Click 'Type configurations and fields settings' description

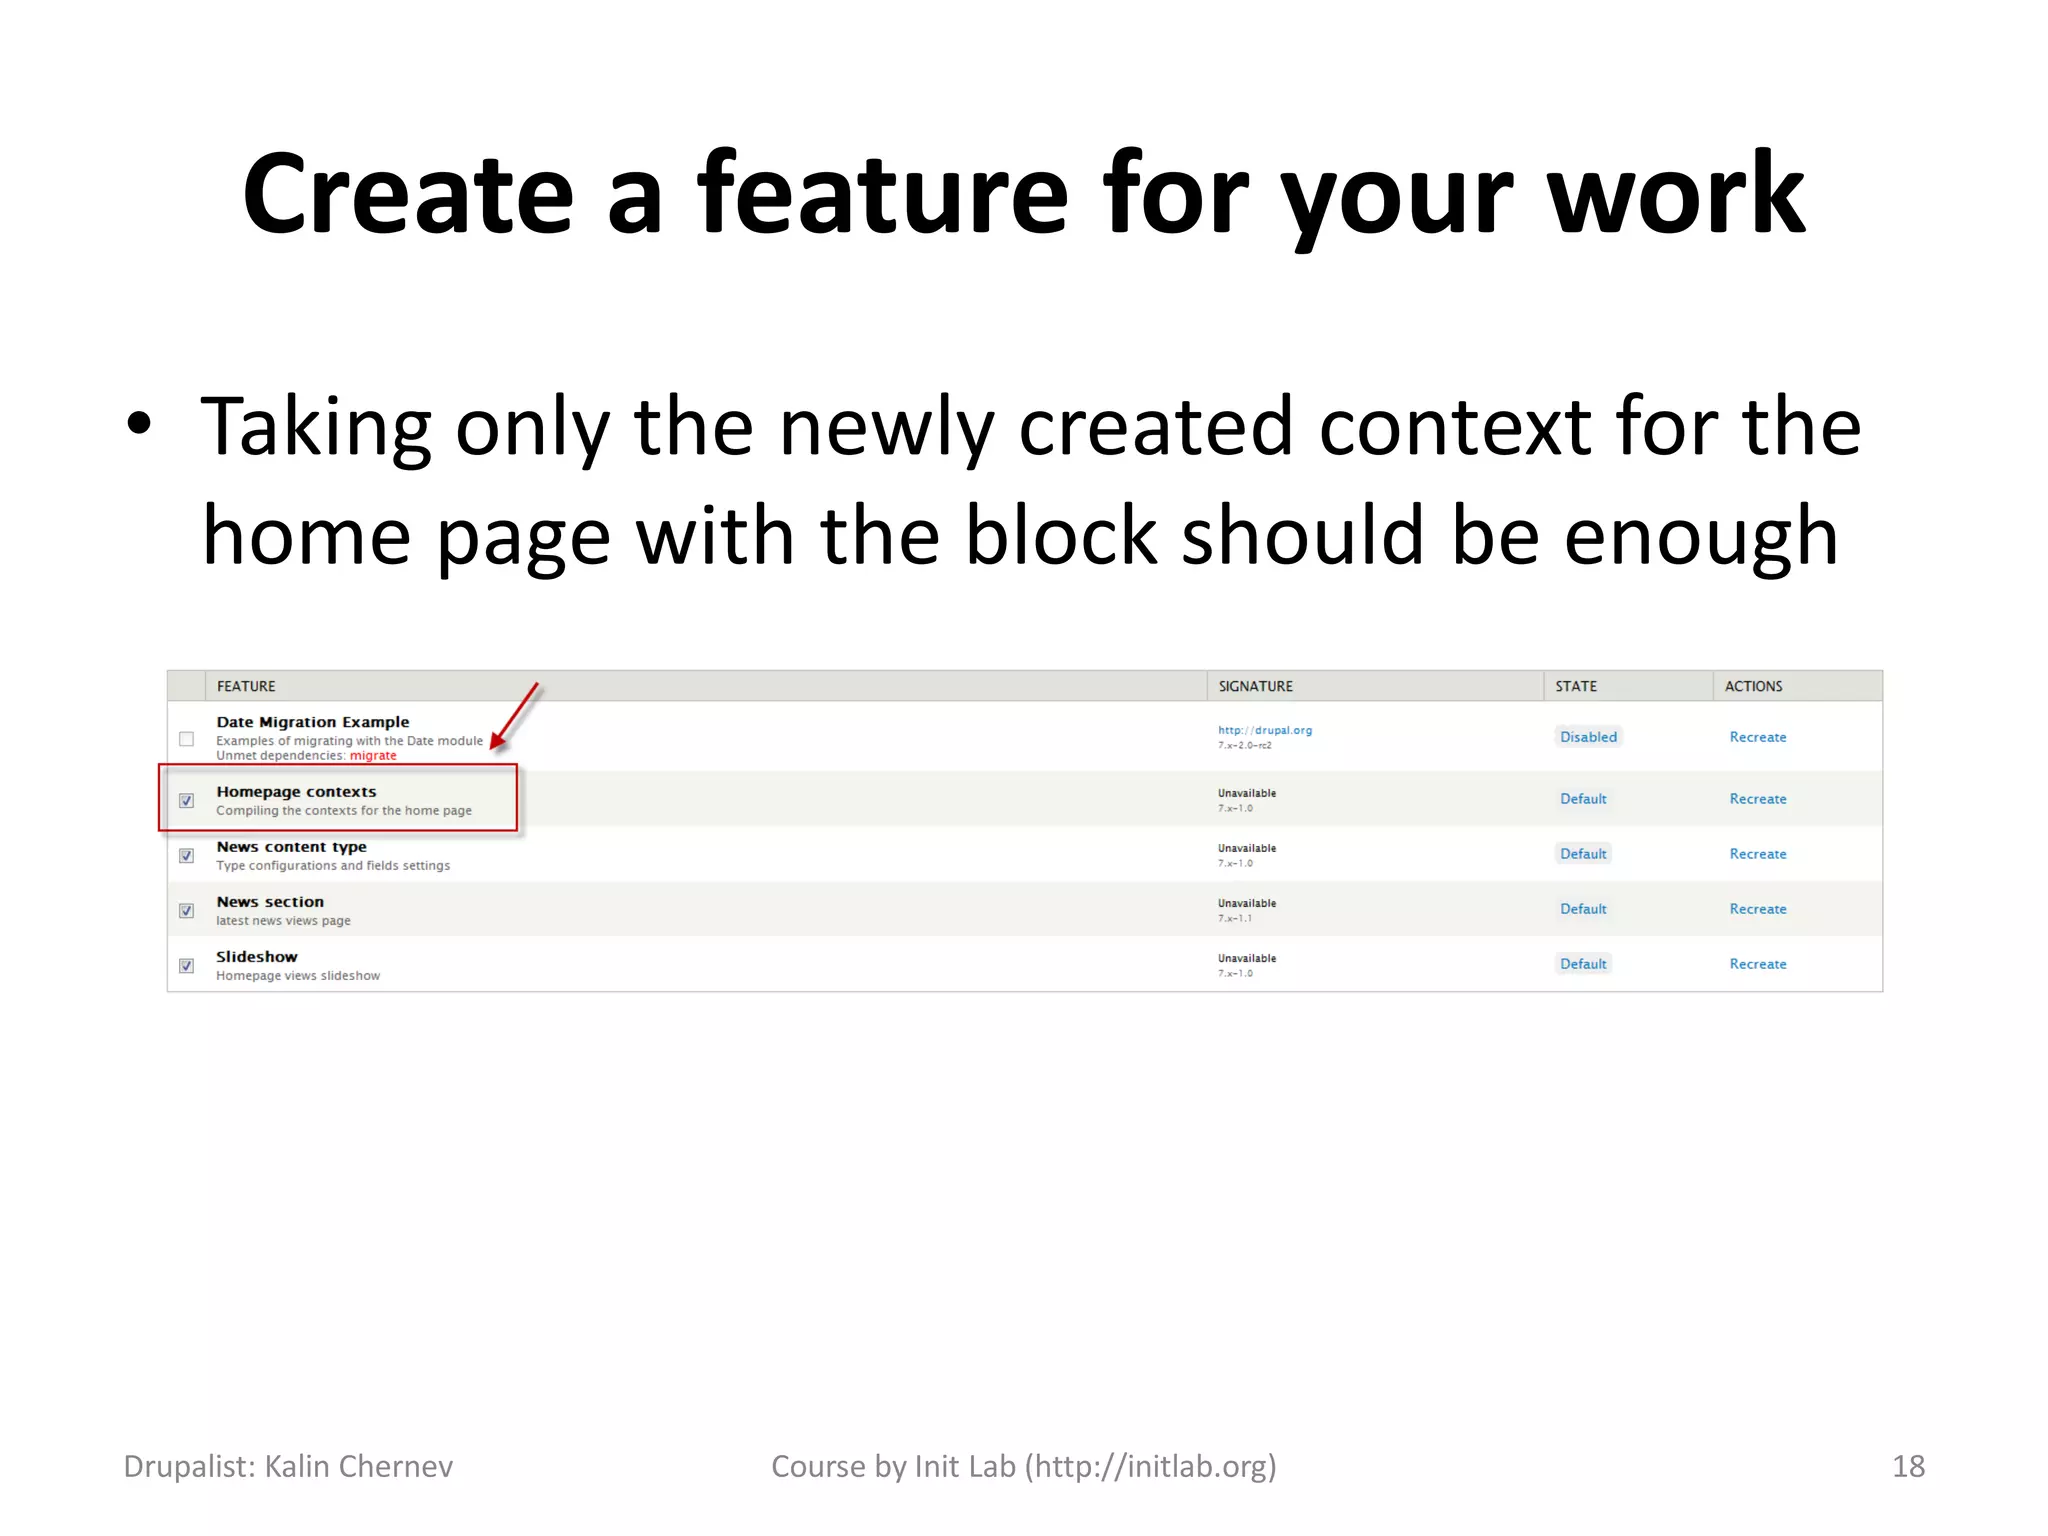pos(333,866)
